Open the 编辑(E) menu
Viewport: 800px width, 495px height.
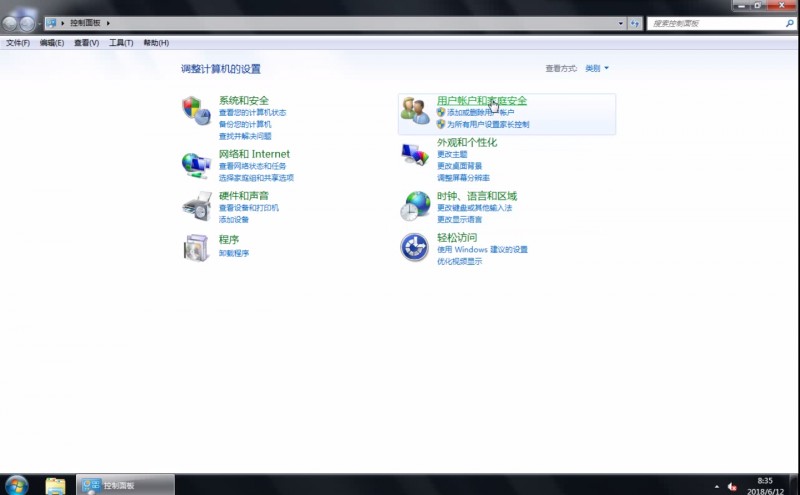pyautogui.click(x=52, y=43)
